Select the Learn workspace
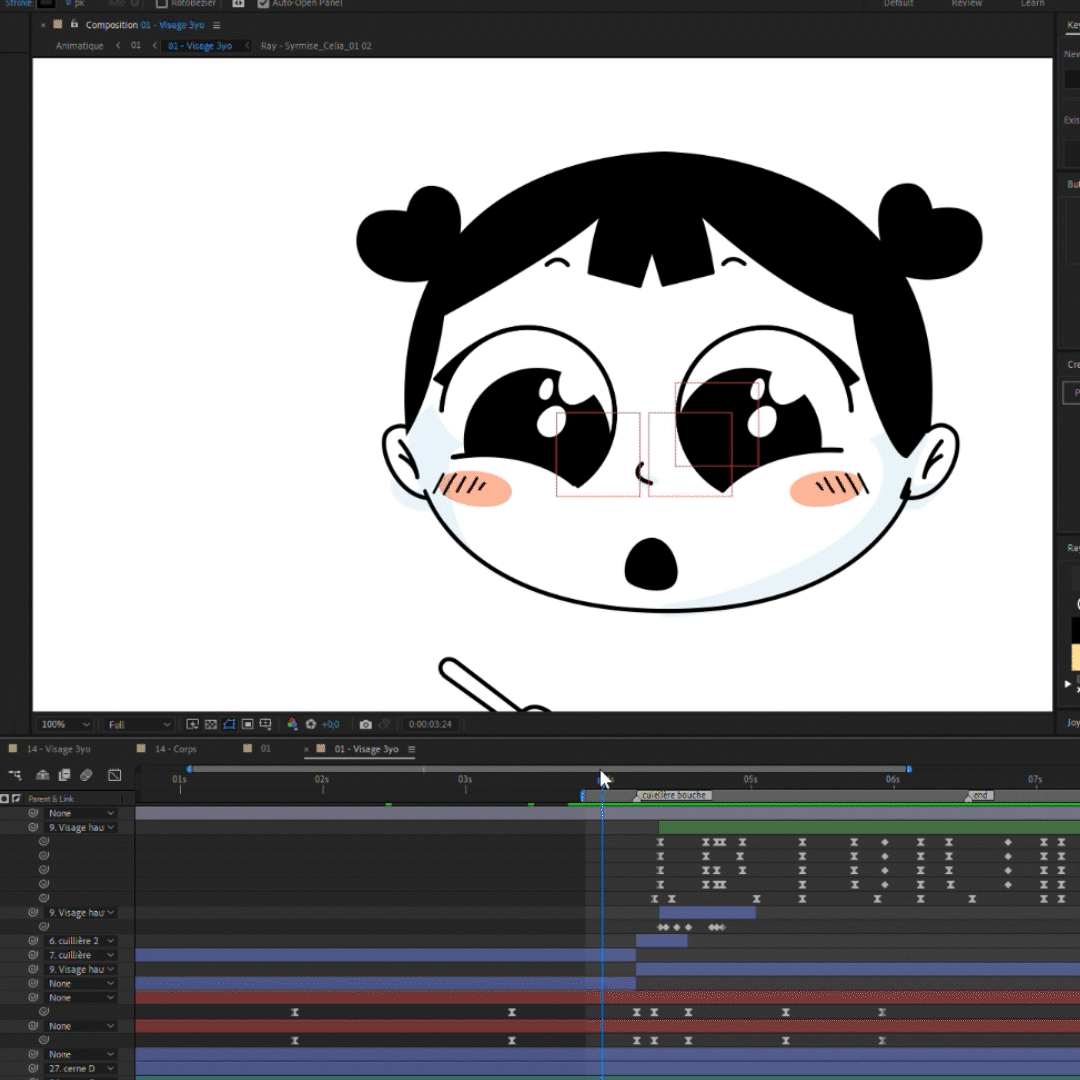The height and width of the screenshot is (1080, 1080). click(1032, 3)
